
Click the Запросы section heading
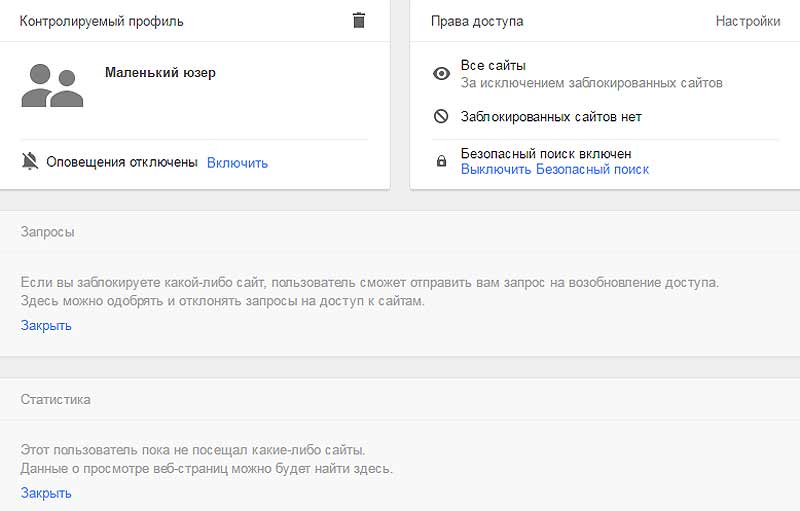click(x=47, y=232)
